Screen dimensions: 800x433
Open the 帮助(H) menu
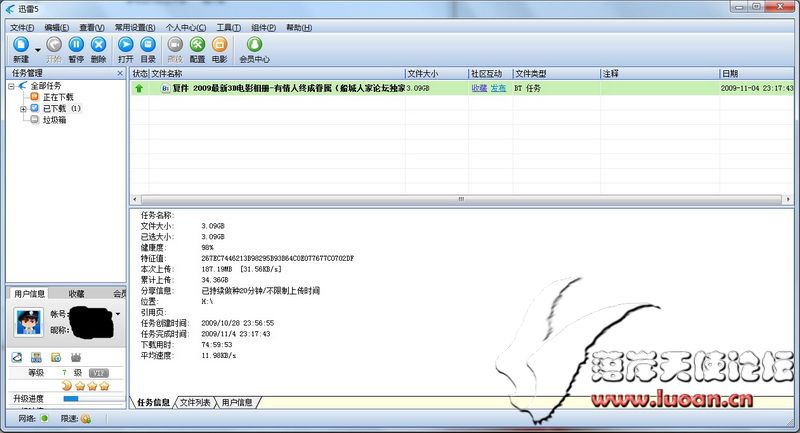click(299, 28)
